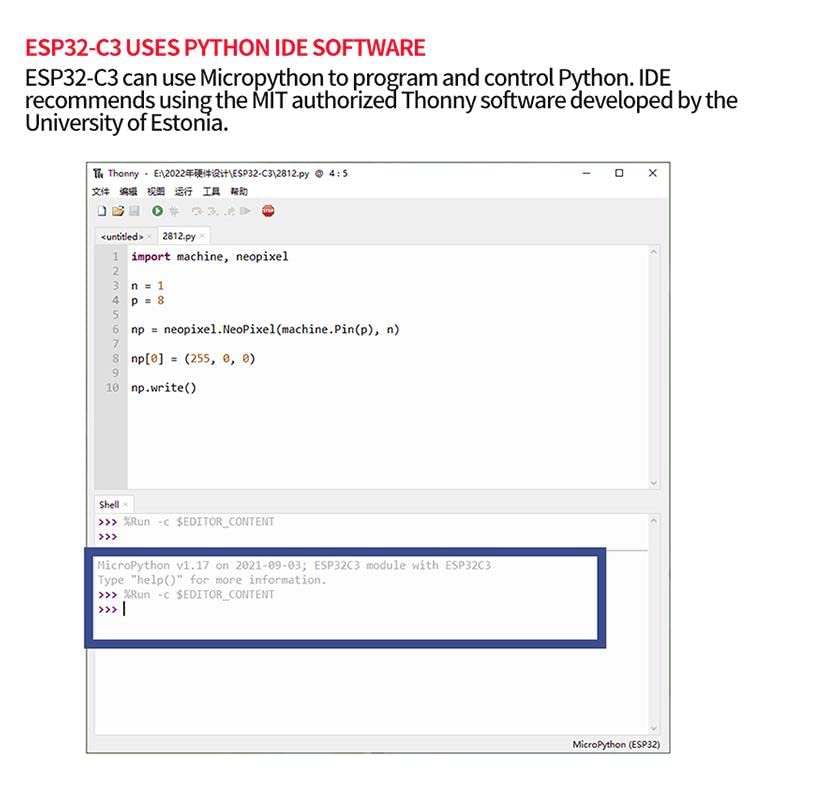
Task: Click the Debug script bug icon
Action: (173, 211)
